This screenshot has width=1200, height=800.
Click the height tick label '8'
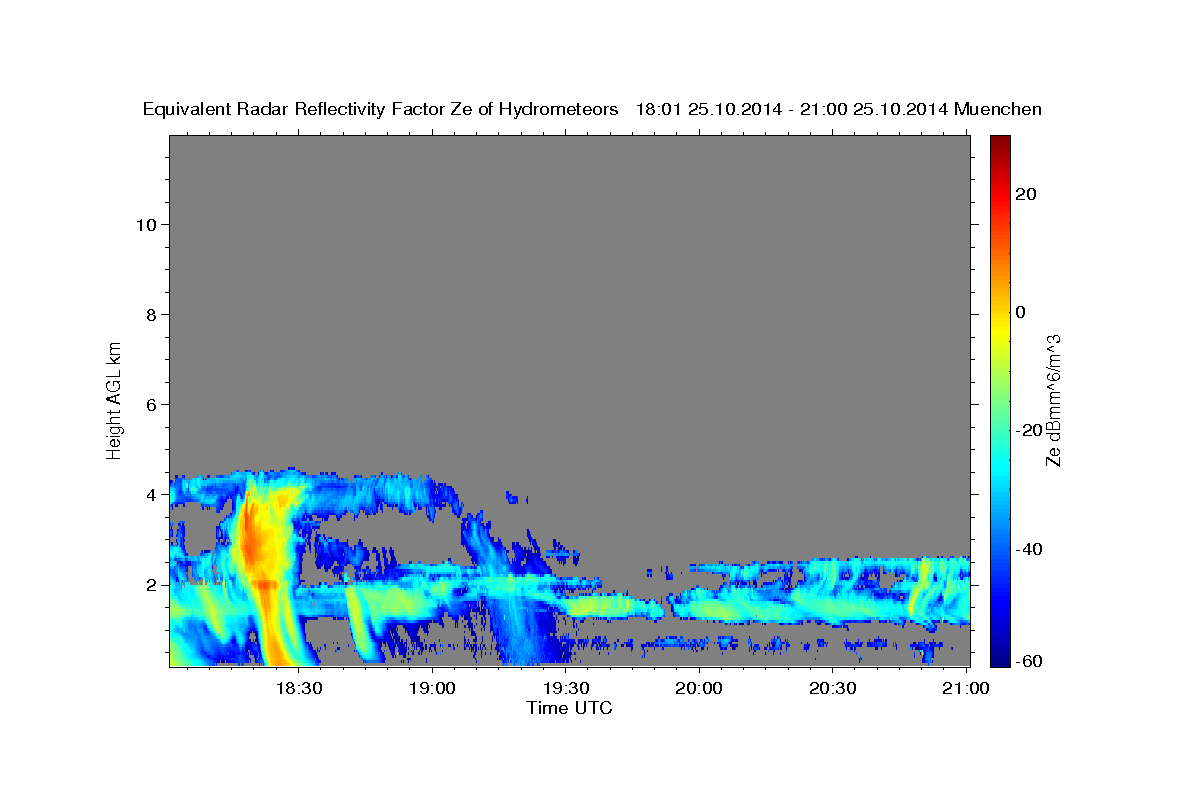pos(149,314)
